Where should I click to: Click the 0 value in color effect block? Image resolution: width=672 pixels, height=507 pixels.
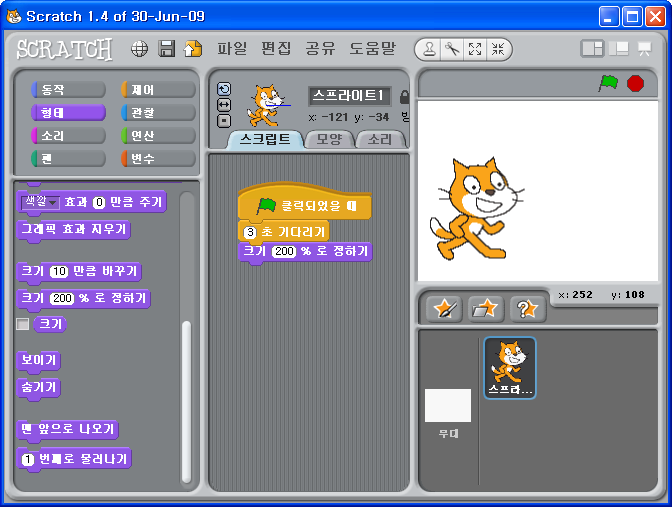[x=99, y=202]
